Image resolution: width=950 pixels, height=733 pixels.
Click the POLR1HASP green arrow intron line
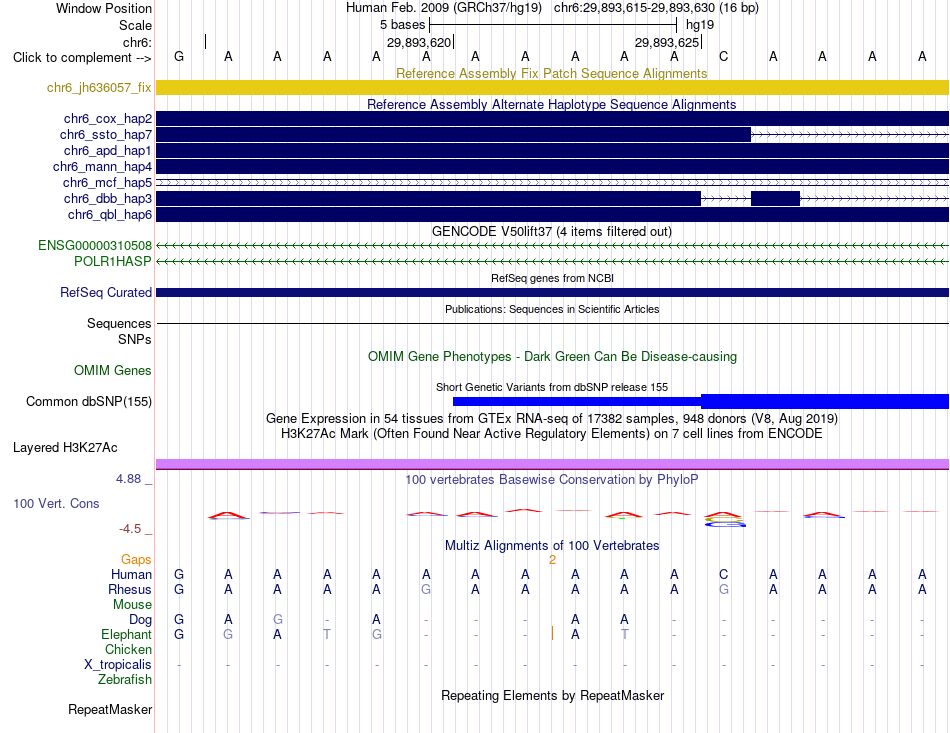tap(553, 261)
